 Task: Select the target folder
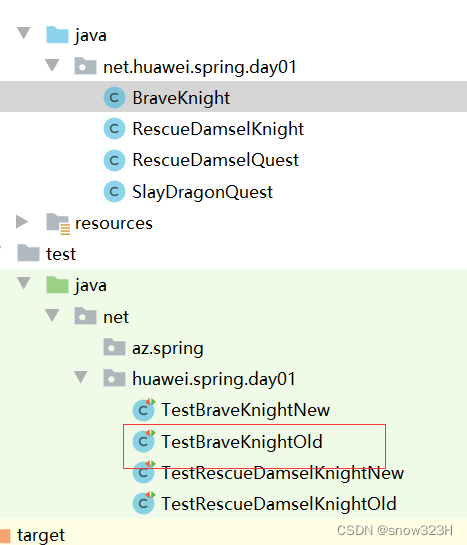pos(41,535)
